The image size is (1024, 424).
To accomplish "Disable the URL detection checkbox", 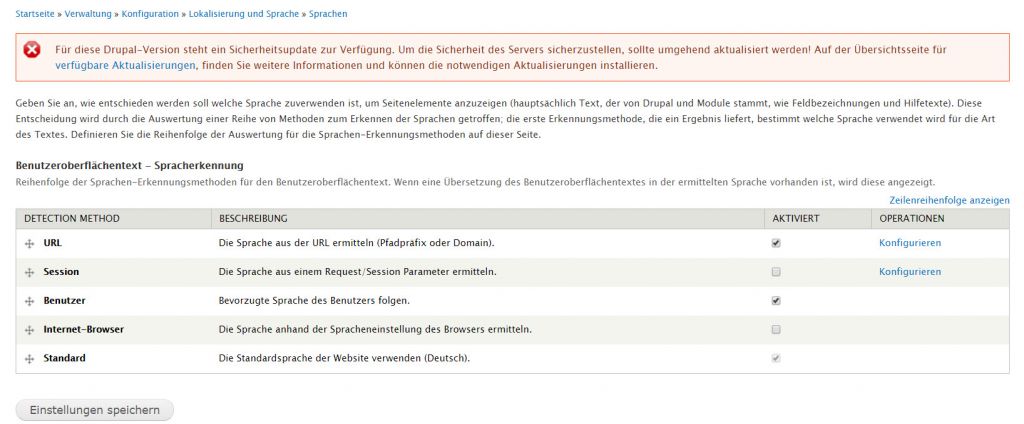I will click(776, 243).
